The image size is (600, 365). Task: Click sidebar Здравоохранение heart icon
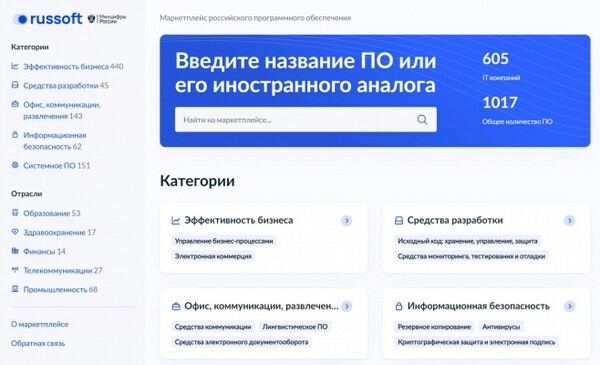pos(15,232)
